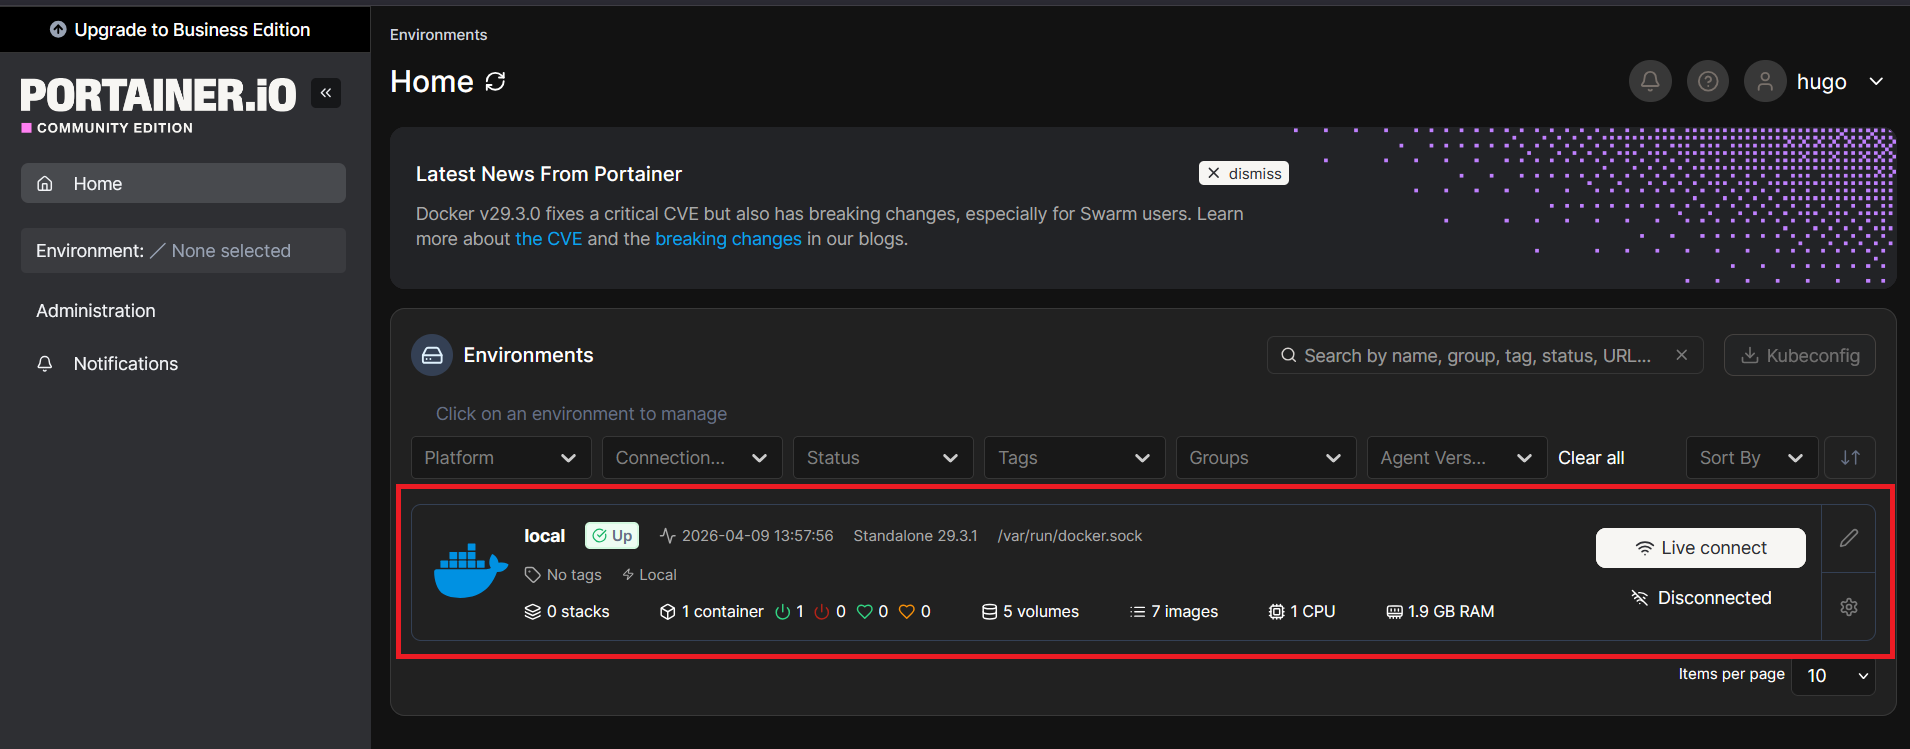The image size is (1910, 749).
Task: Click the healthy containers heart icon
Action: [865, 612]
